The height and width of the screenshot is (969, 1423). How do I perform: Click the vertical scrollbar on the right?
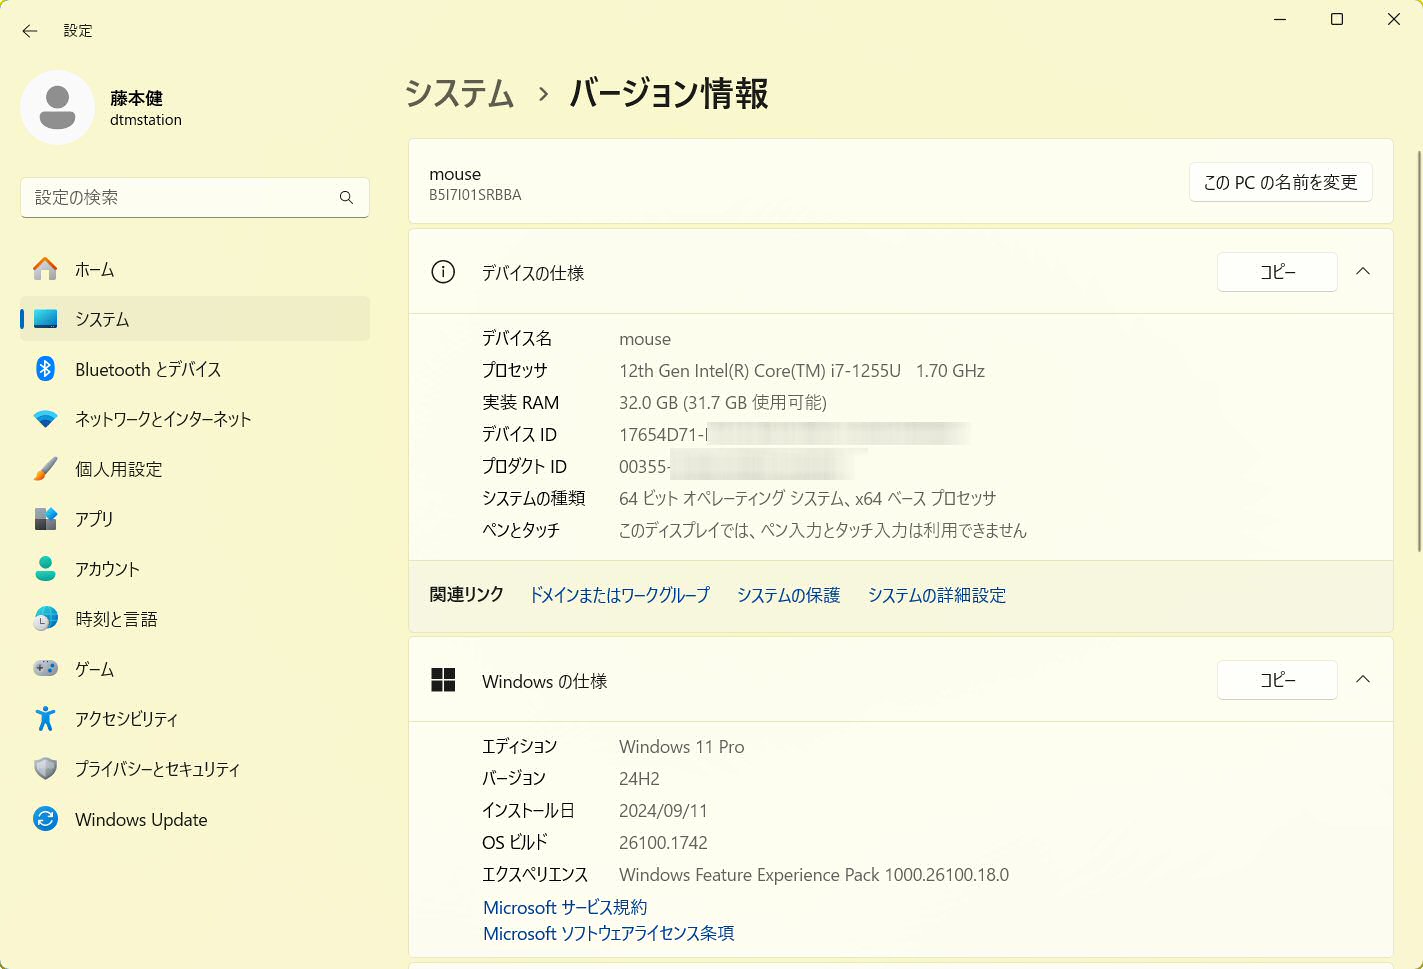(1419, 350)
